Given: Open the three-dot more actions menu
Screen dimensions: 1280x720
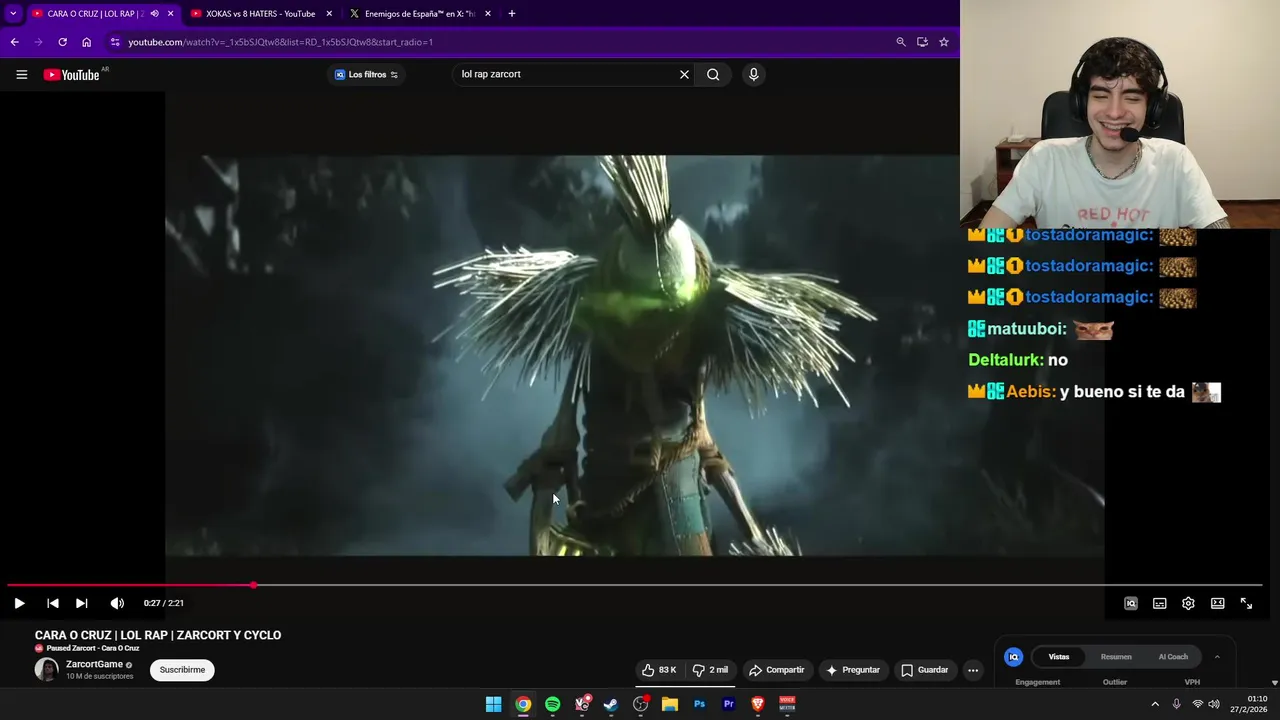Looking at the screenshot, I should [972, 670].
